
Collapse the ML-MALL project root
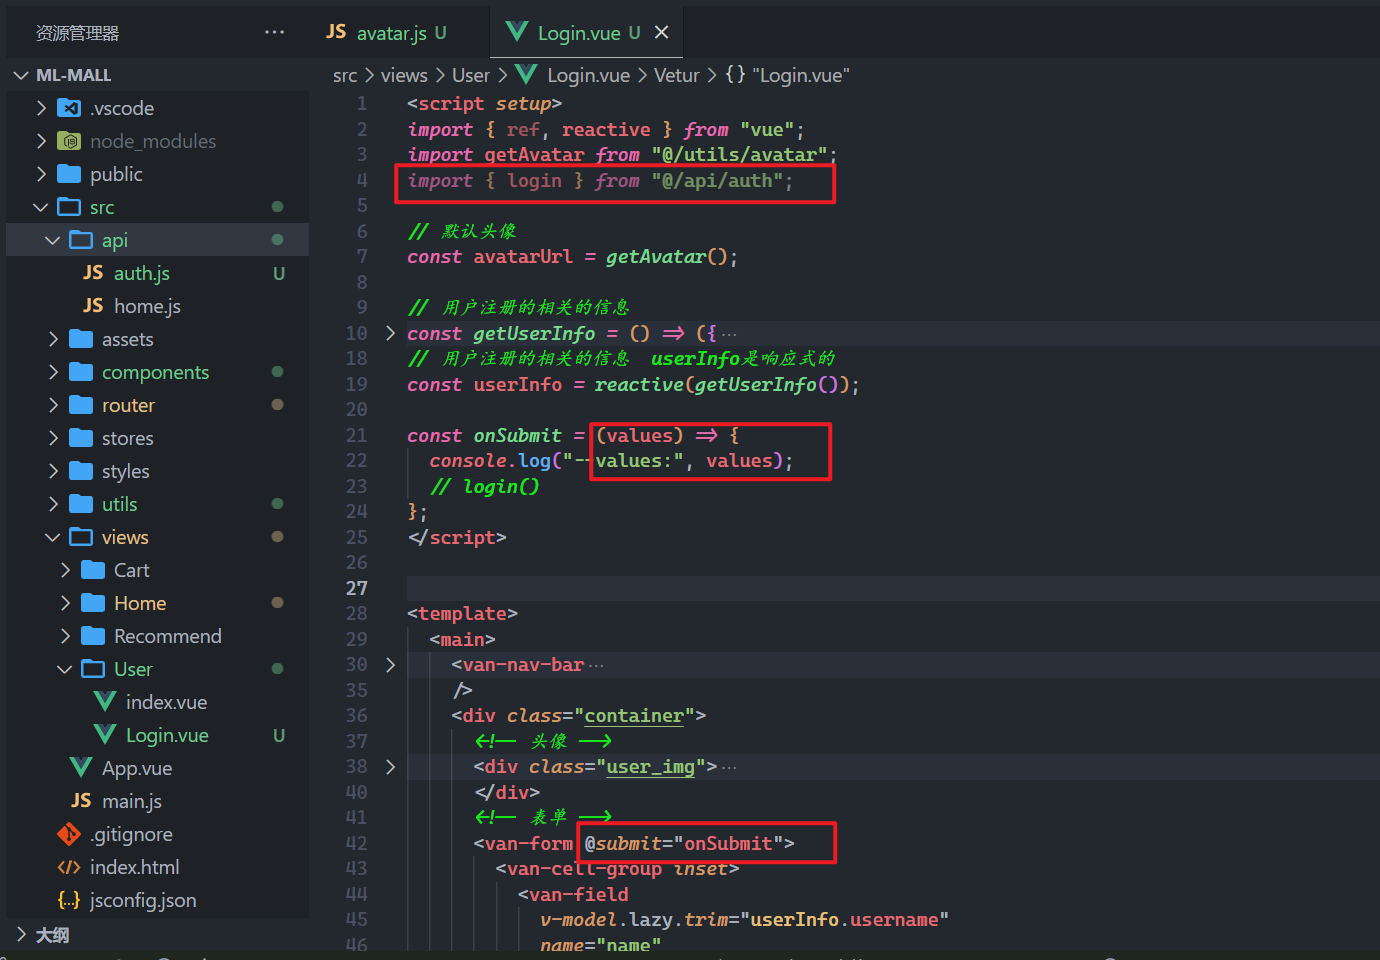[21, 75]
